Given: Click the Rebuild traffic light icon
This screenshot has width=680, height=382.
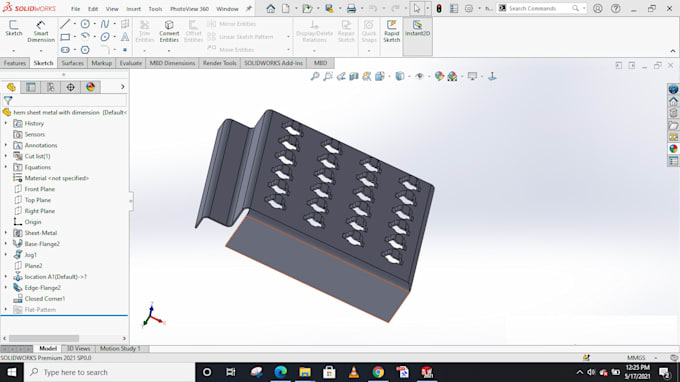Looking at the screenshot, I should pos(439,8).
